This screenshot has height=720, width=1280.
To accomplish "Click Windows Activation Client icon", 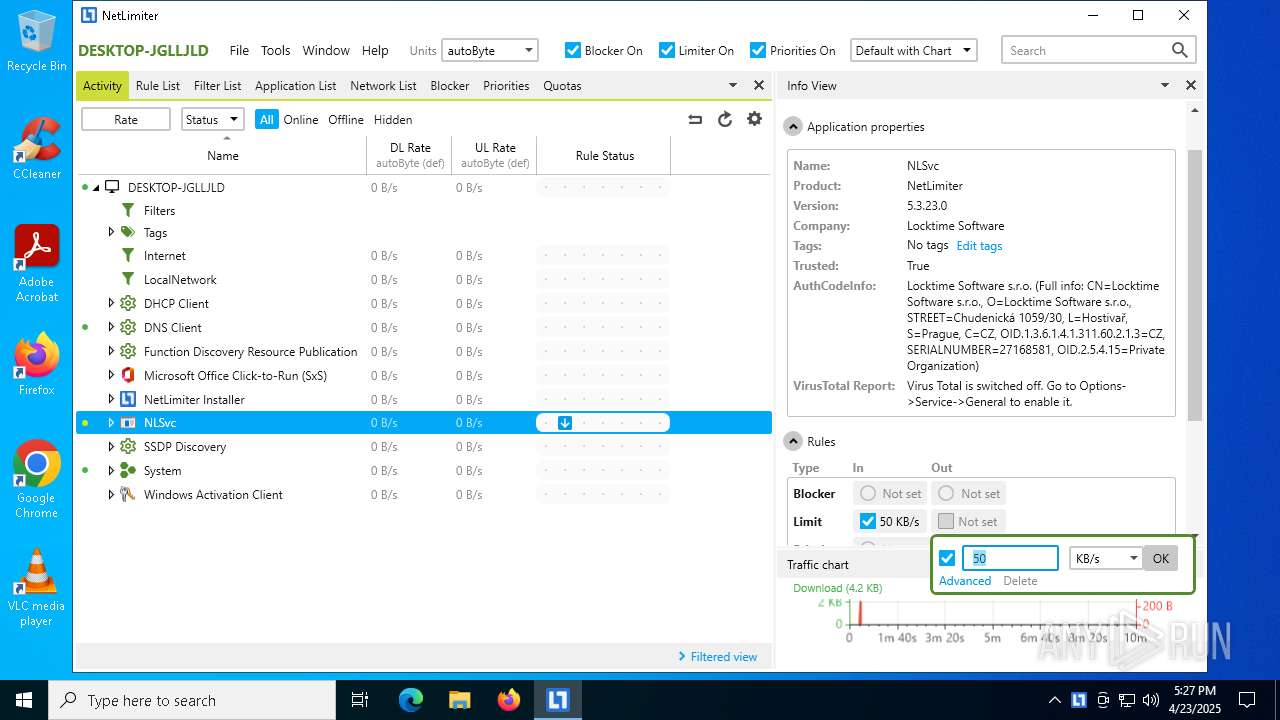I will [128, 494].
